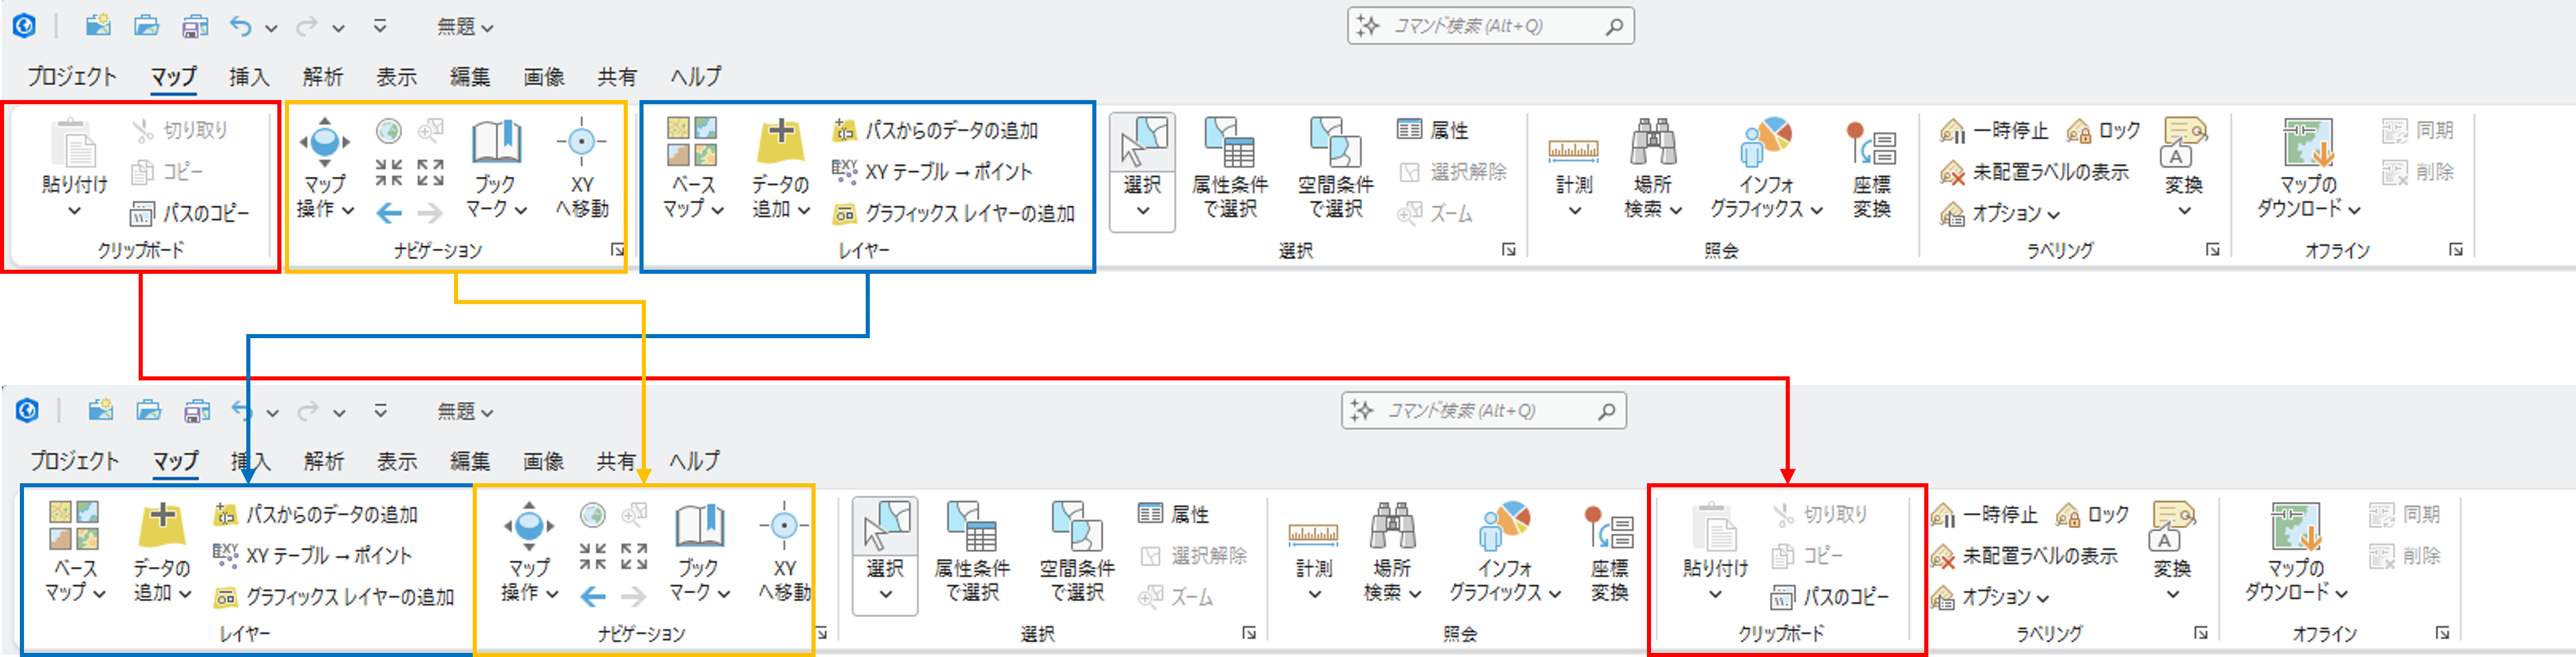Open Analysis (解析) tab in top ribbon
Screen dimensions: 2576x657
pos(322,77)
